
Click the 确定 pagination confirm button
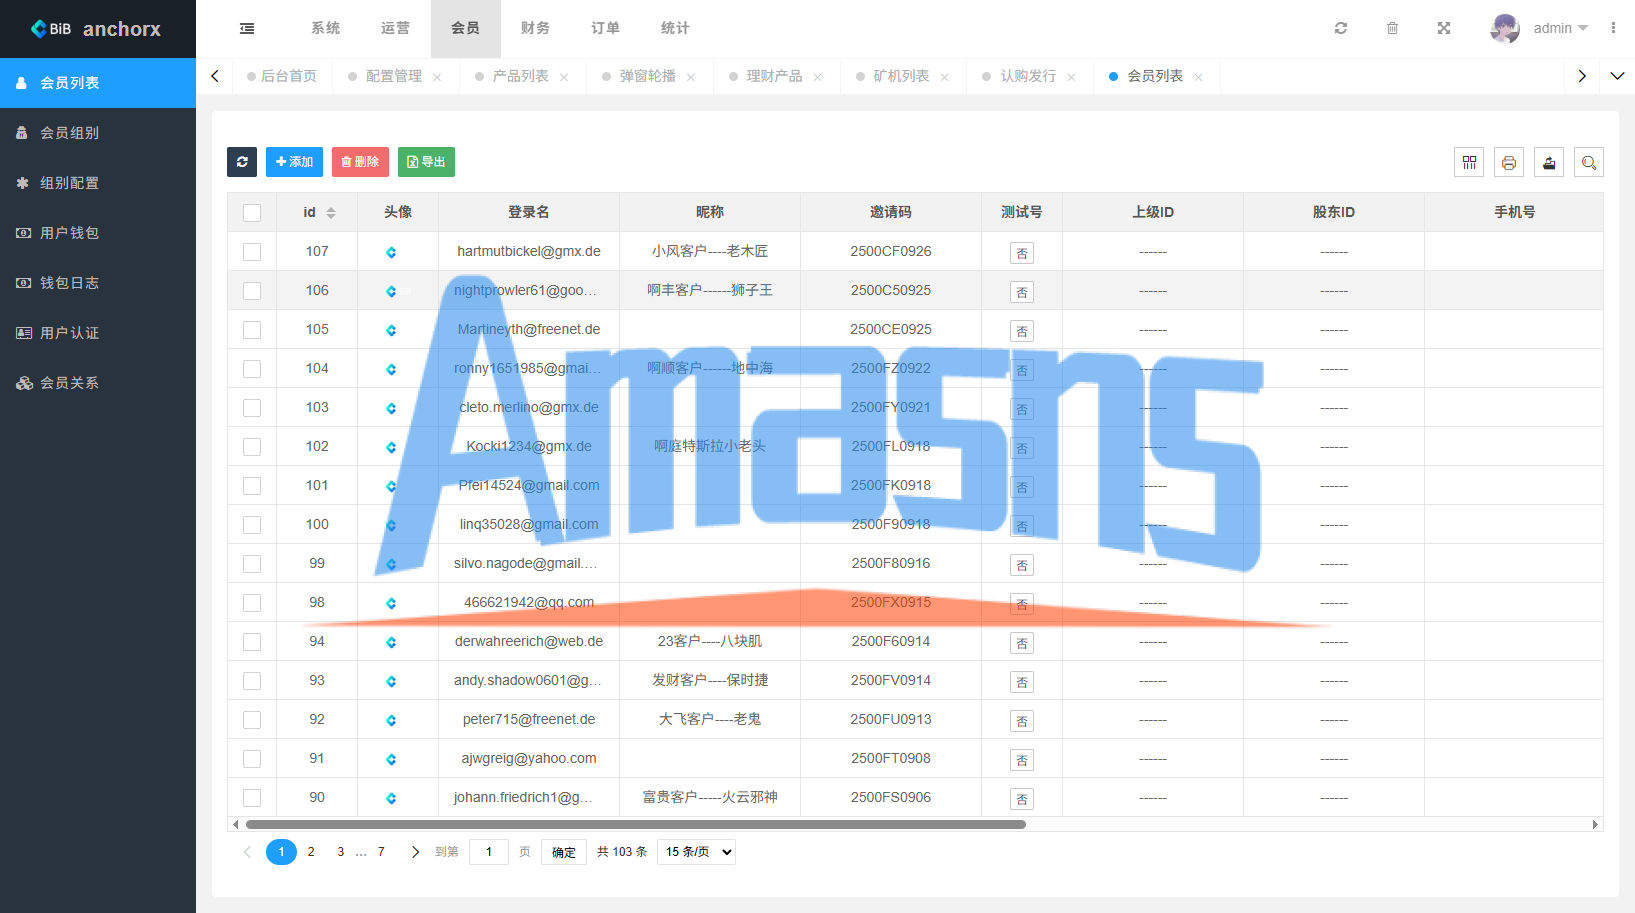coord(564,852)
